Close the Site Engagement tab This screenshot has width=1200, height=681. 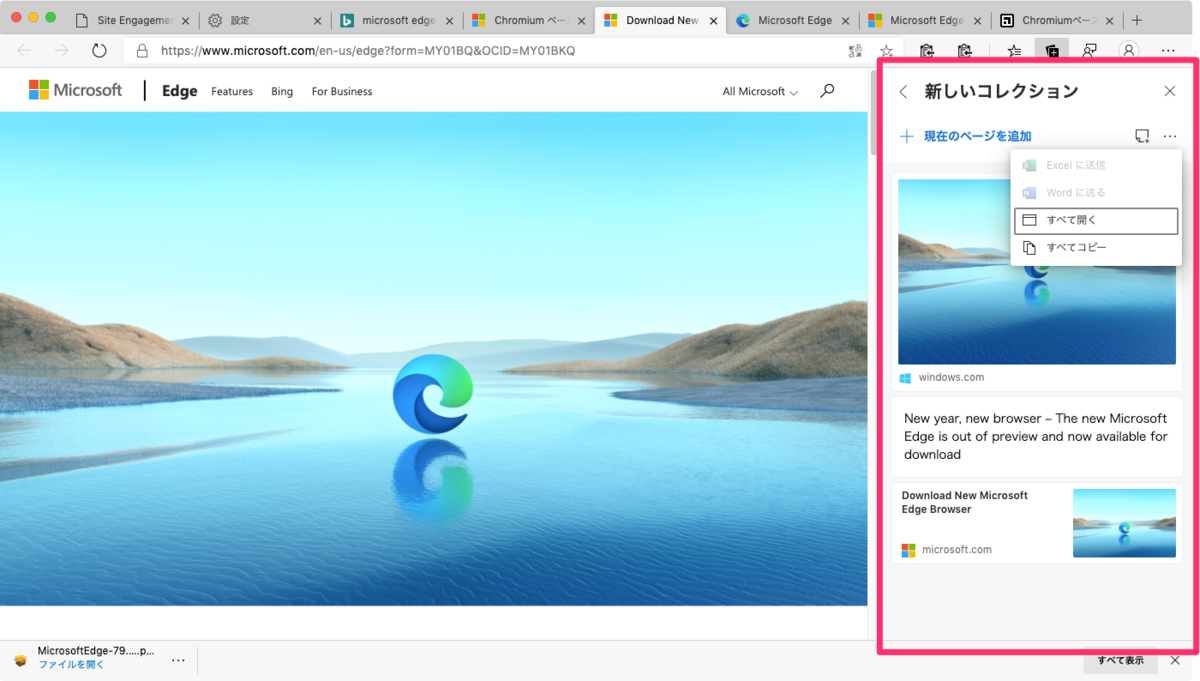coord(185,20)
